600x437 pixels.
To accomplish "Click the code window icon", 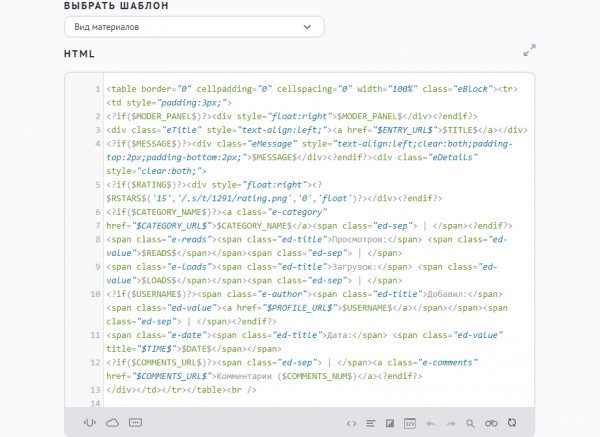I will tap(410, 423).
